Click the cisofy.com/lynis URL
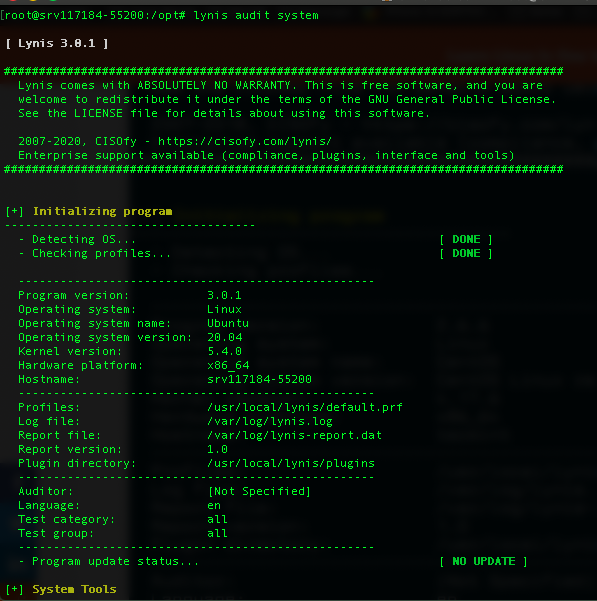597x601 pixels. click(244, 141)
